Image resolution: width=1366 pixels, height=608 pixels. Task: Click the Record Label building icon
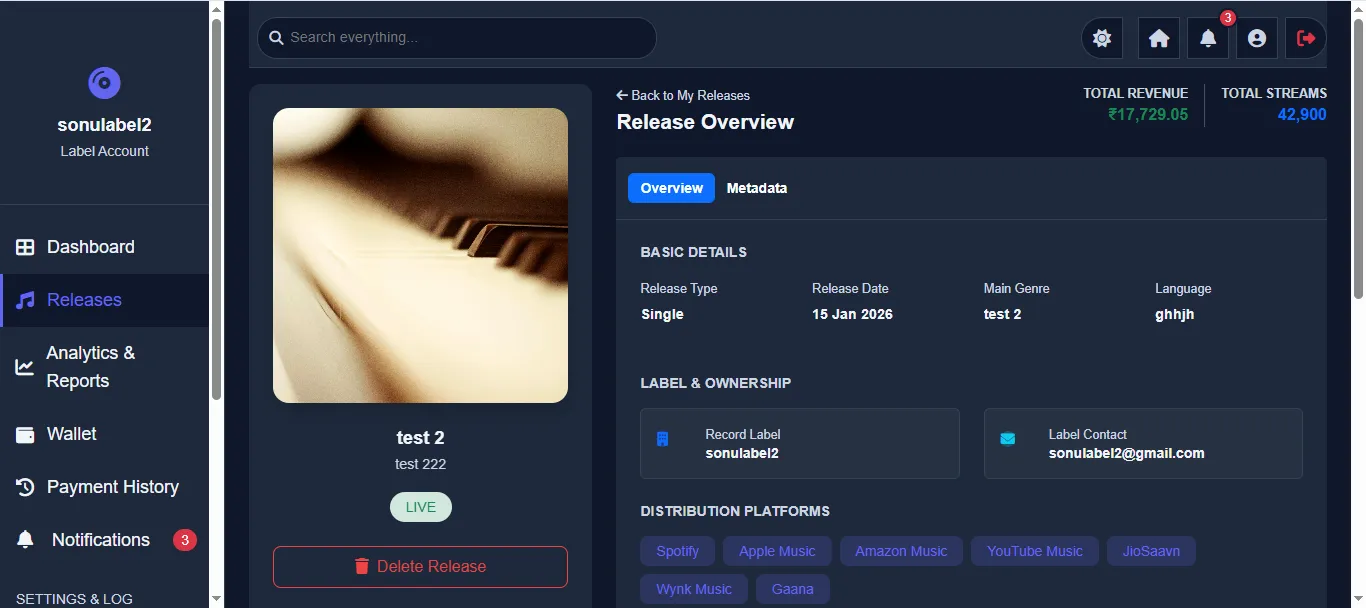tap(662, 439)
